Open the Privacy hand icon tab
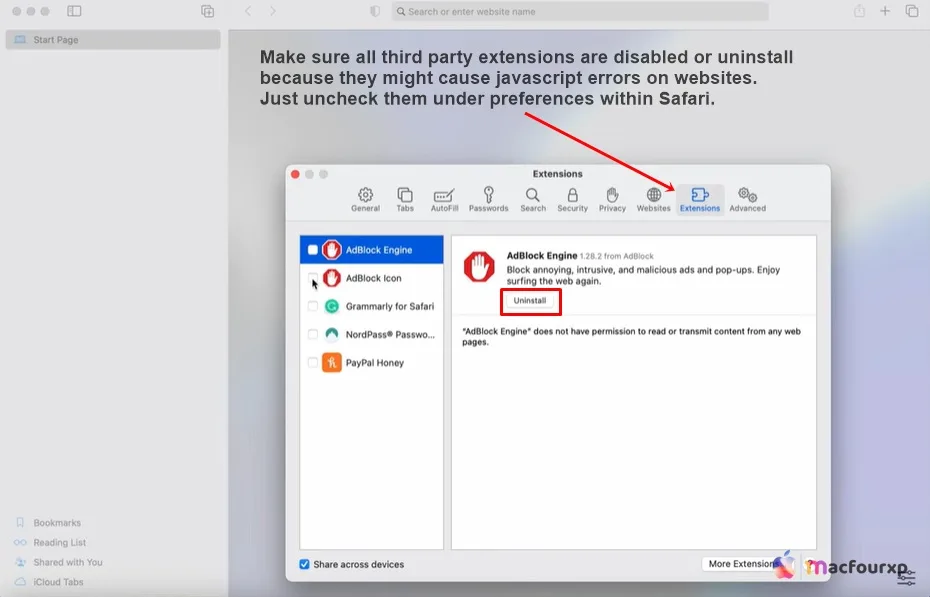Image resolution: width=930 pixels, height=597 pixels. (x=612, y=200)
